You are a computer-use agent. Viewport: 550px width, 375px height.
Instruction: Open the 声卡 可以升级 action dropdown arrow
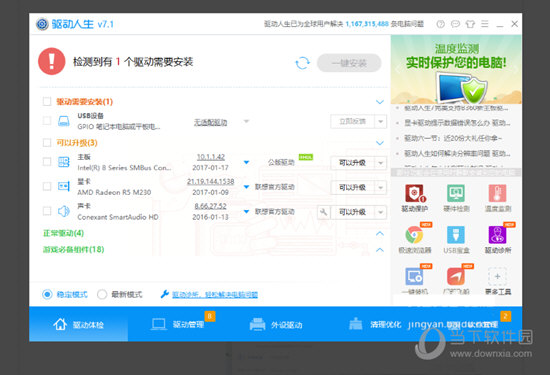tap(381, 212)
